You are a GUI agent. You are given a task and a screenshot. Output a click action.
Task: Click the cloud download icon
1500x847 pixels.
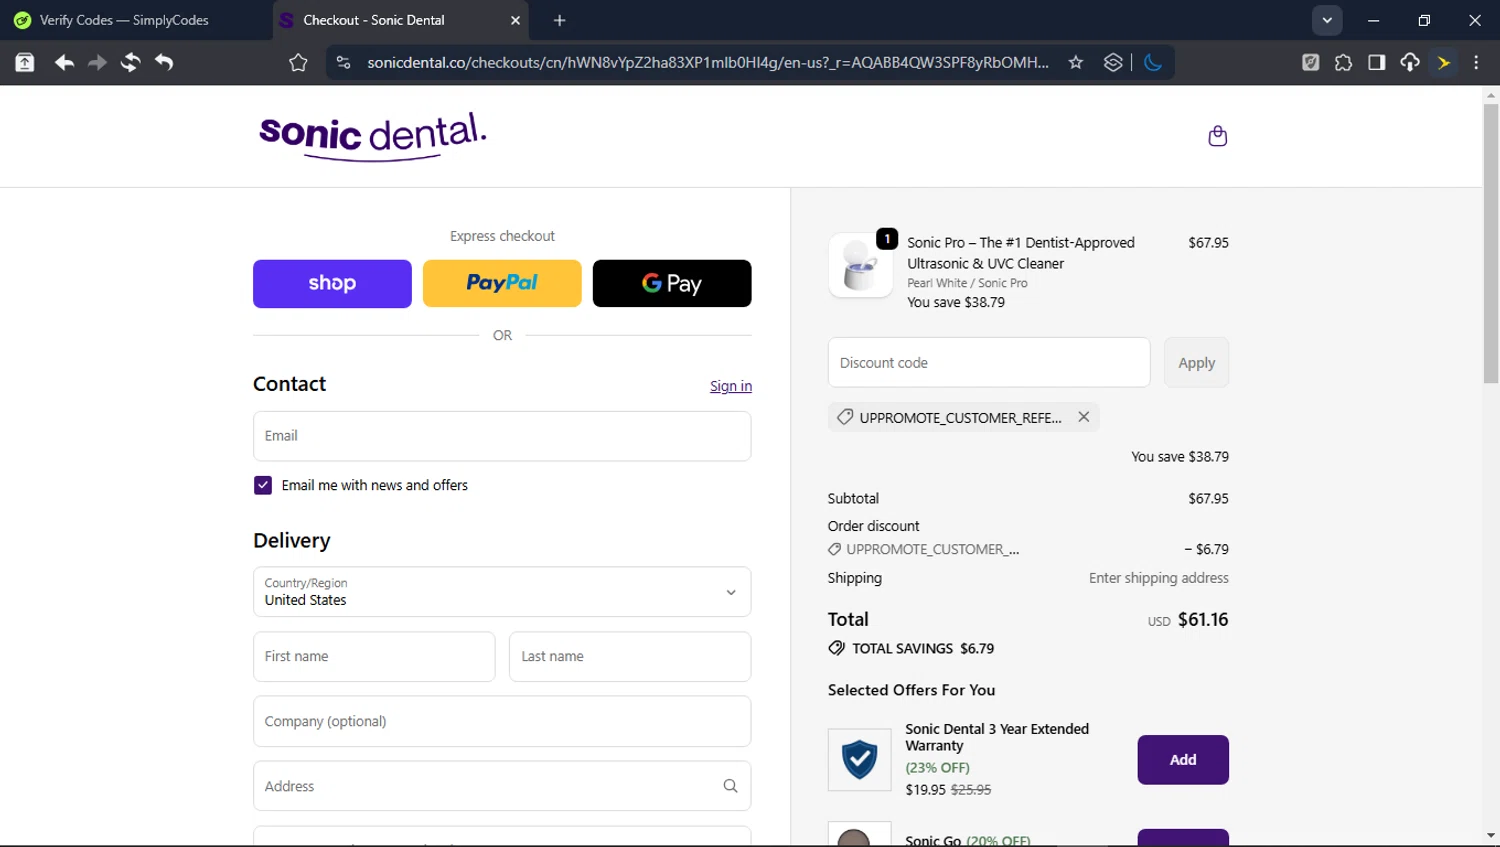[1409, 62]
